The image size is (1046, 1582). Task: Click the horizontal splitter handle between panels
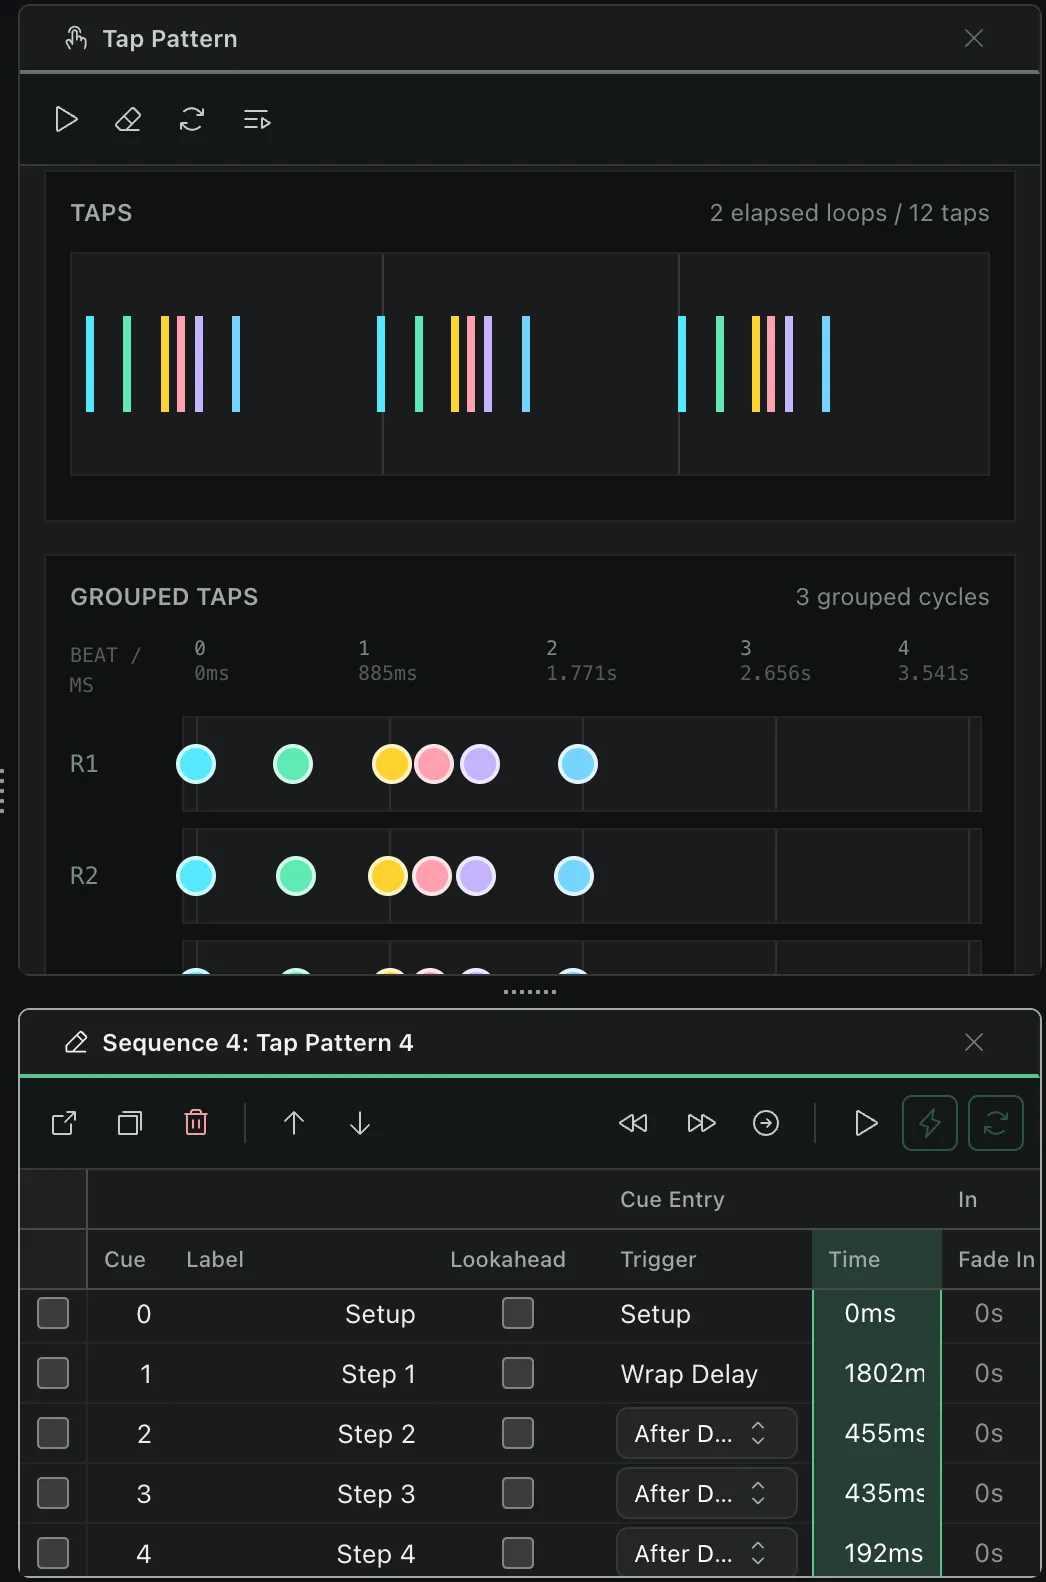click(530, 992)
